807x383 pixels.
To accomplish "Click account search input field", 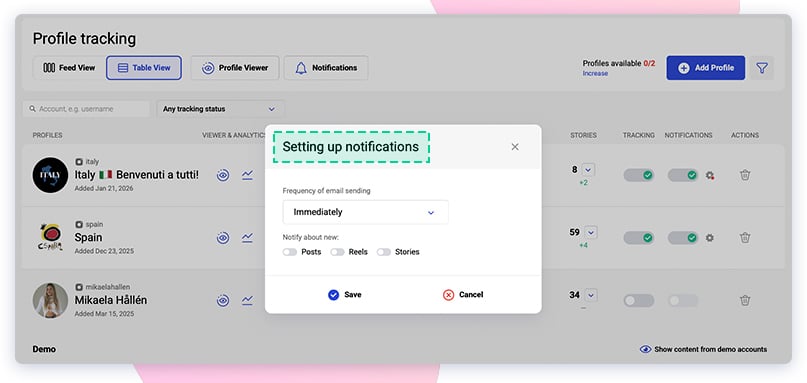I will pyautogui.click(x=86, y=109).
